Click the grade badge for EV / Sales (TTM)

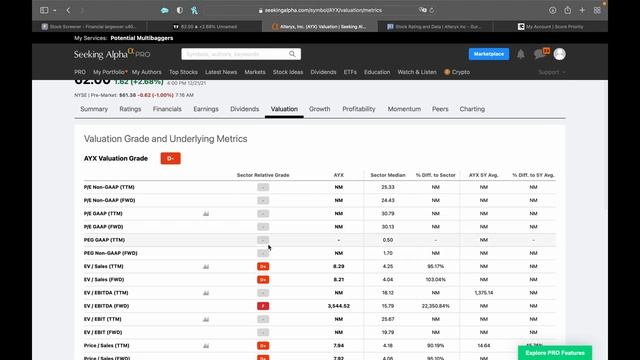tap(263, 267)
